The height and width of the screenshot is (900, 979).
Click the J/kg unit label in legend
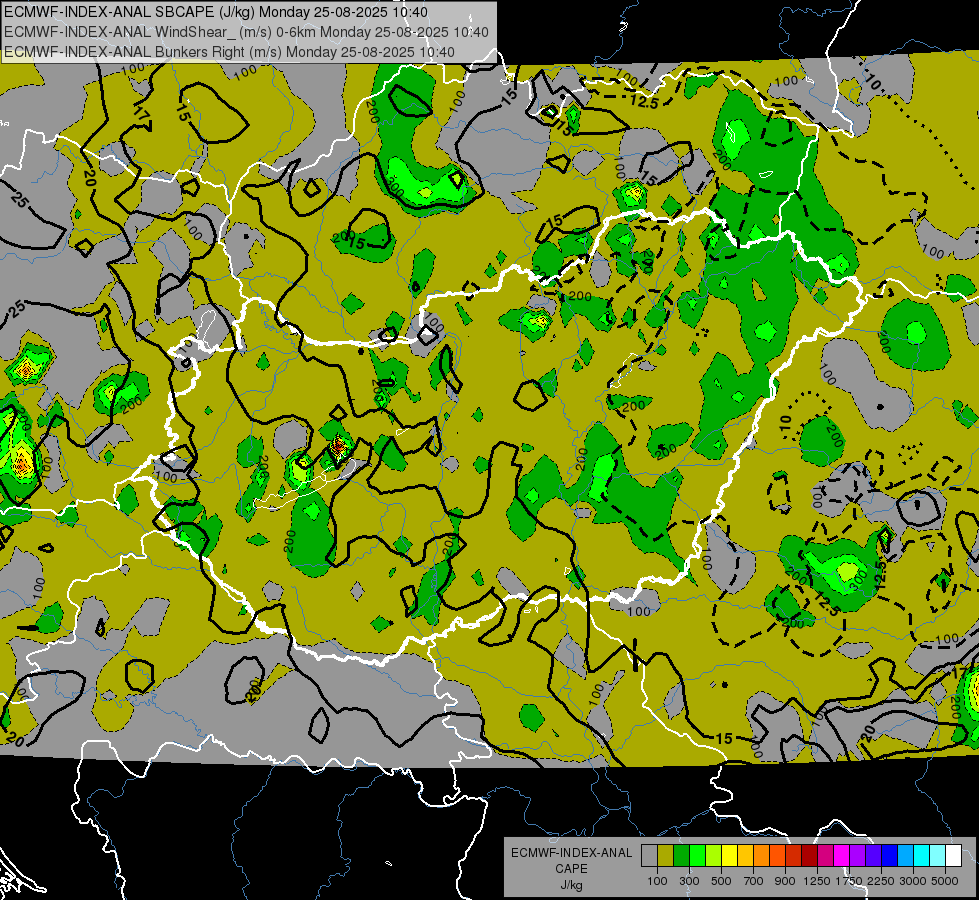(571, 885)
